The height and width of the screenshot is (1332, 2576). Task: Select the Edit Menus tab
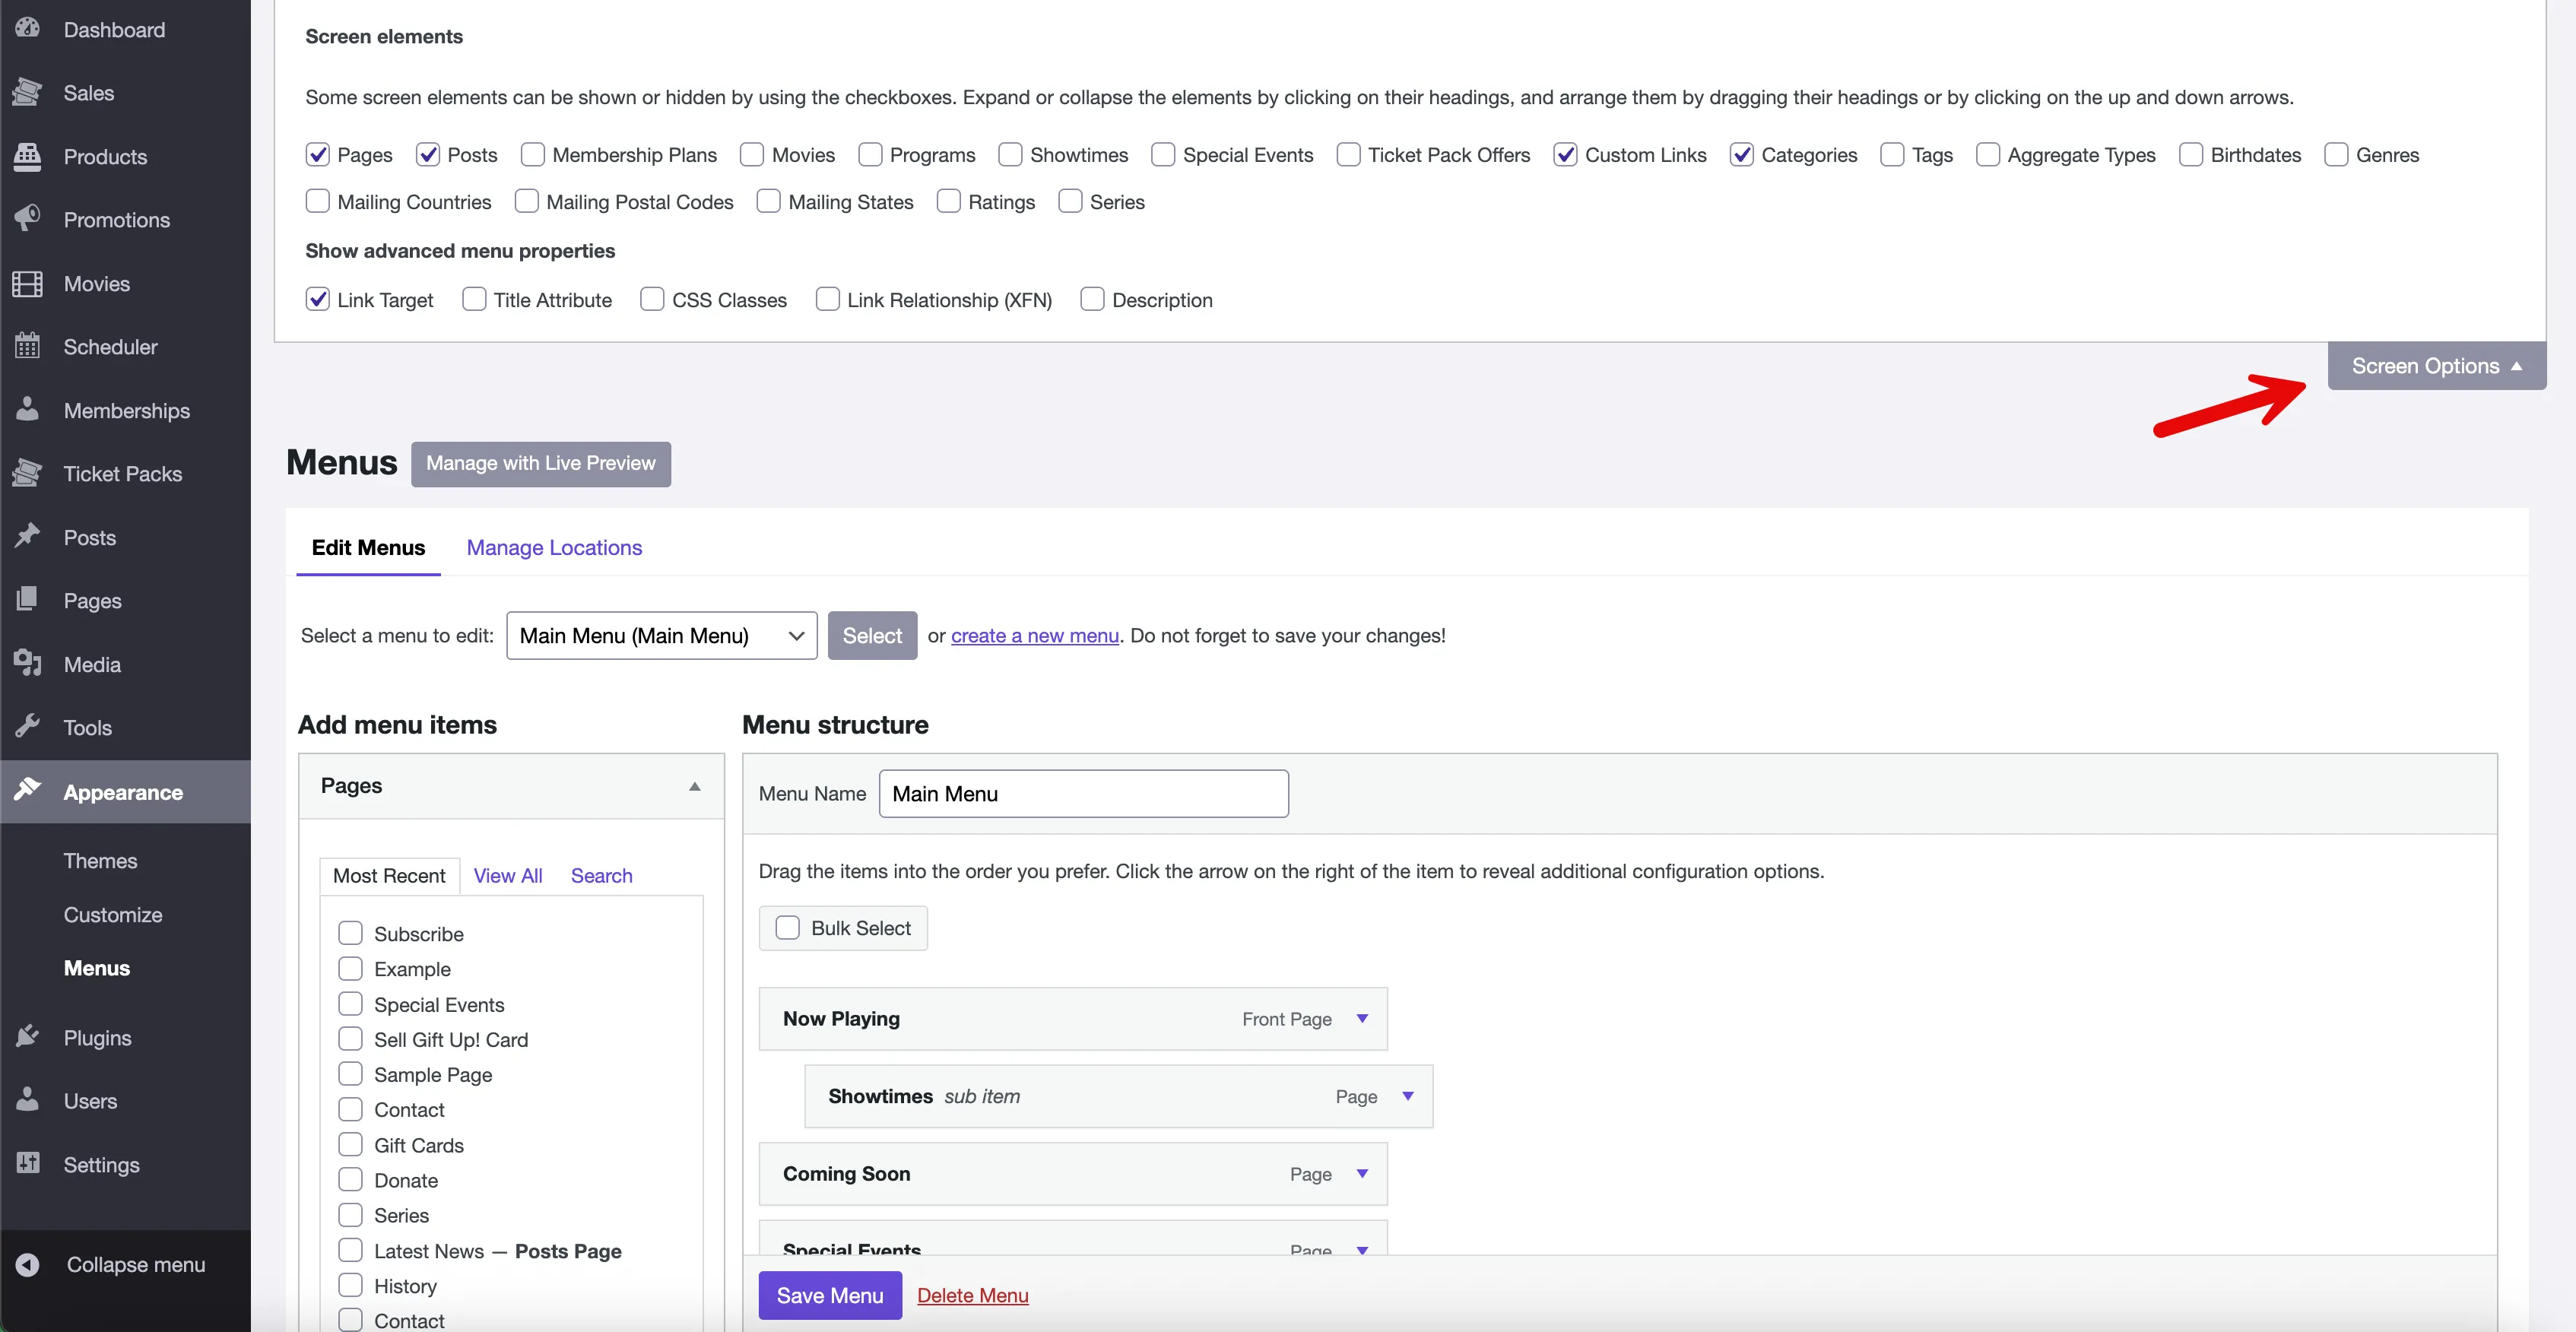(x=368, y=547)
